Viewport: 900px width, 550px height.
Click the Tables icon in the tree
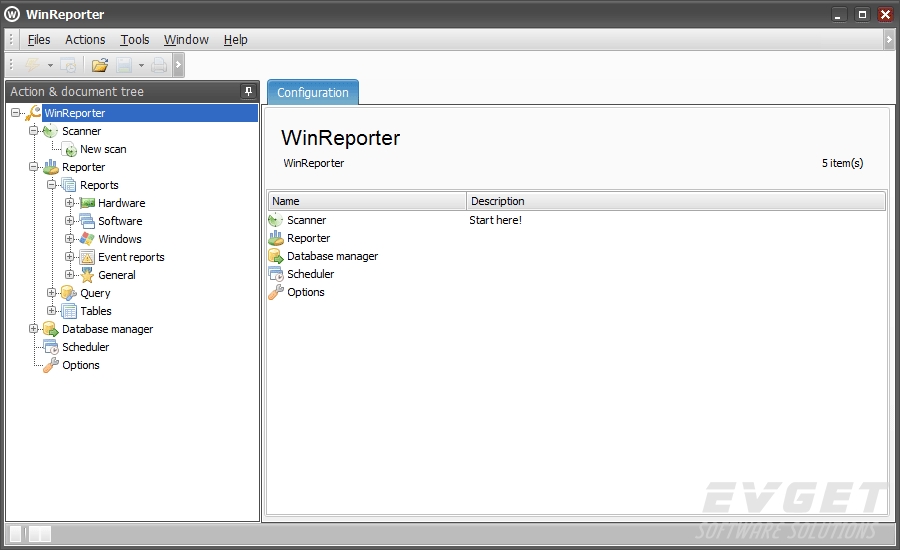(69, 311)
